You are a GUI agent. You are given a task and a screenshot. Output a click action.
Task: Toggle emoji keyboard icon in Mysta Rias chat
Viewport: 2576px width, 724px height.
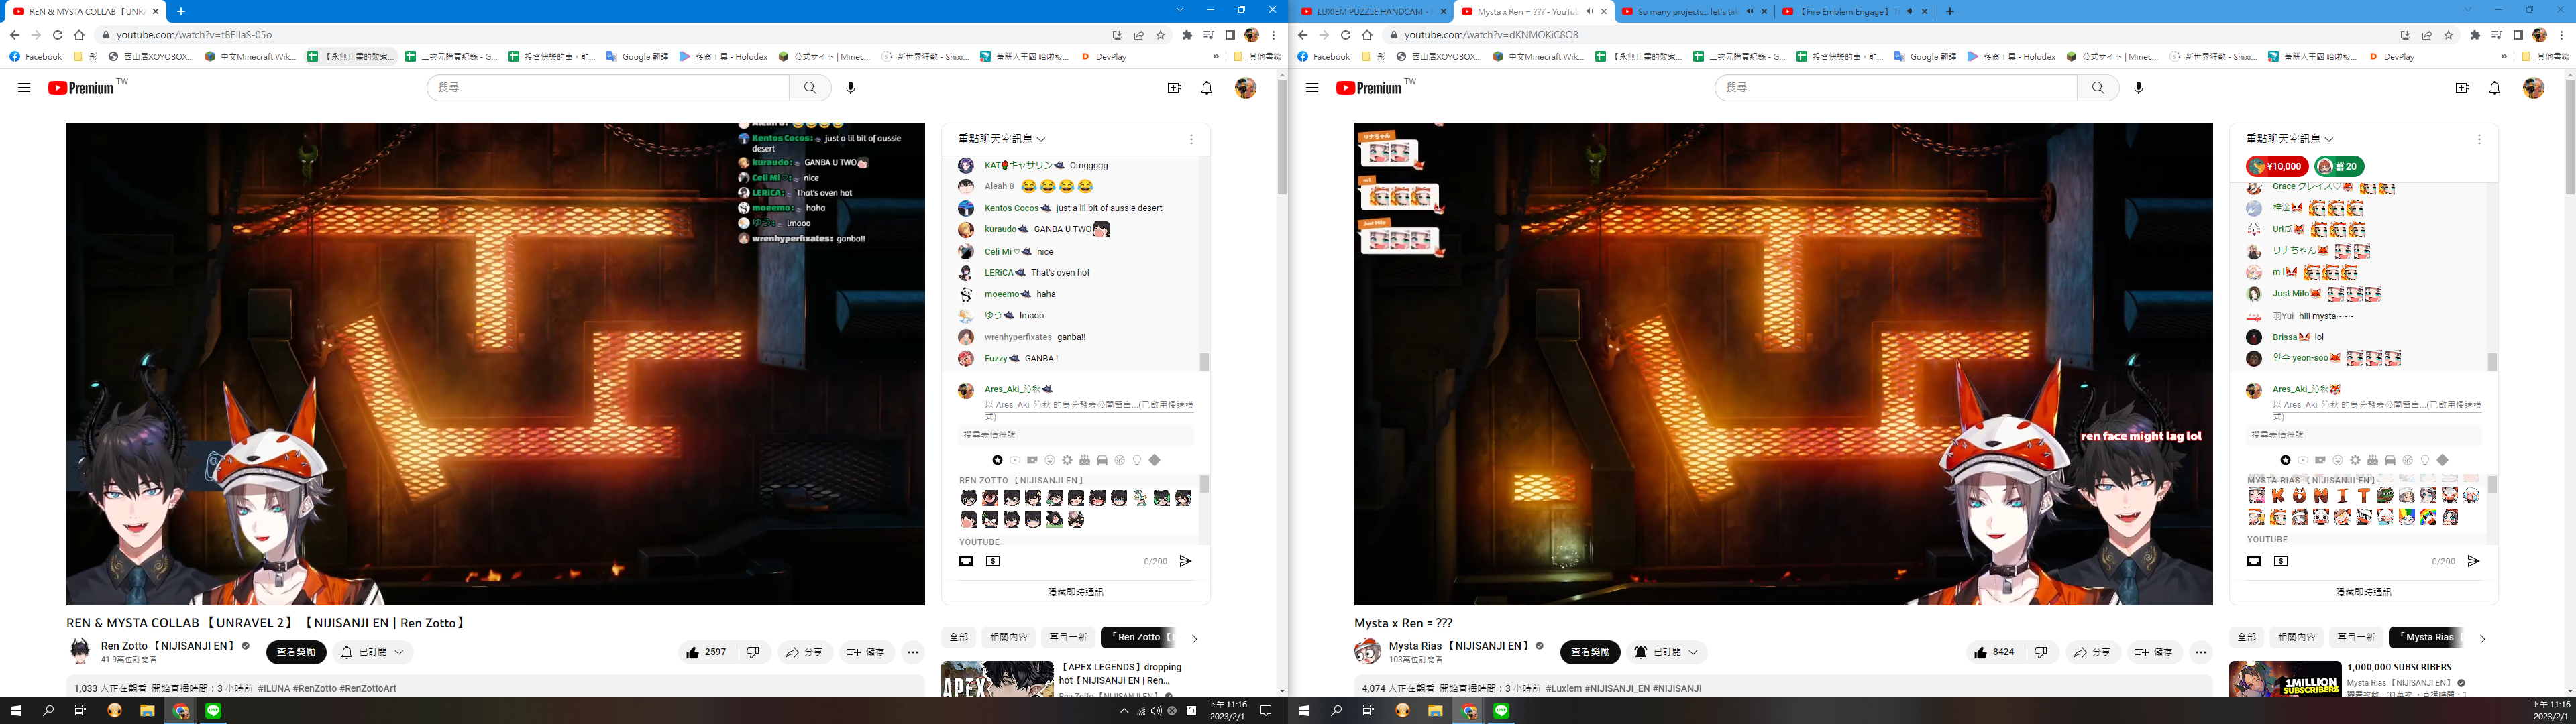click(x=2254, y=562)
